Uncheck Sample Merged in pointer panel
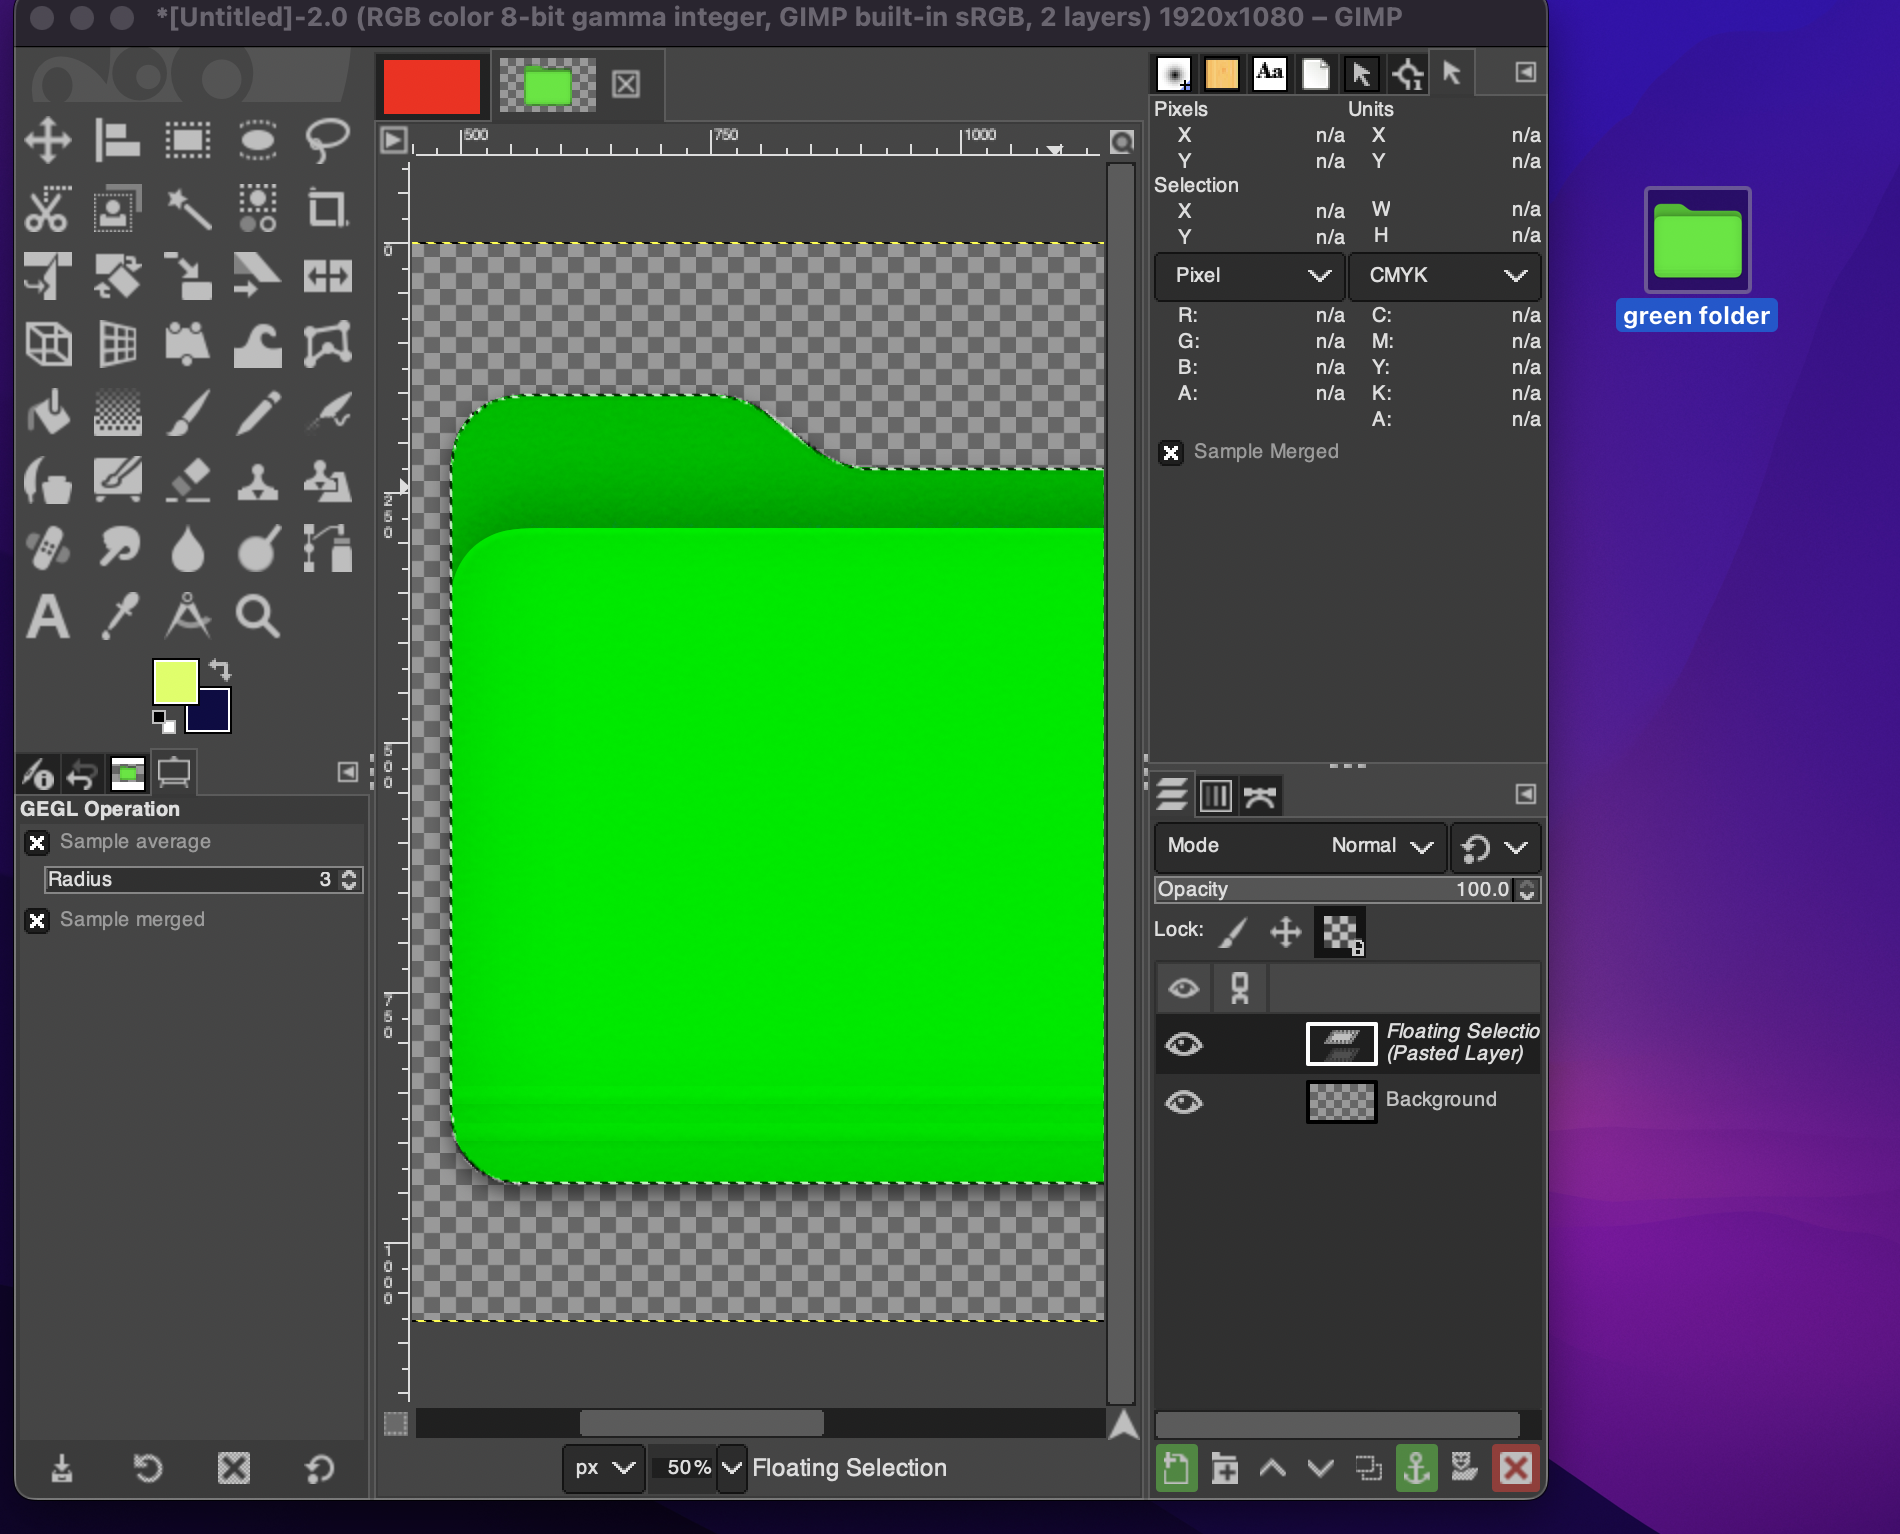The height and width of the screenshot is (1534, 1900). [1170, 452]
